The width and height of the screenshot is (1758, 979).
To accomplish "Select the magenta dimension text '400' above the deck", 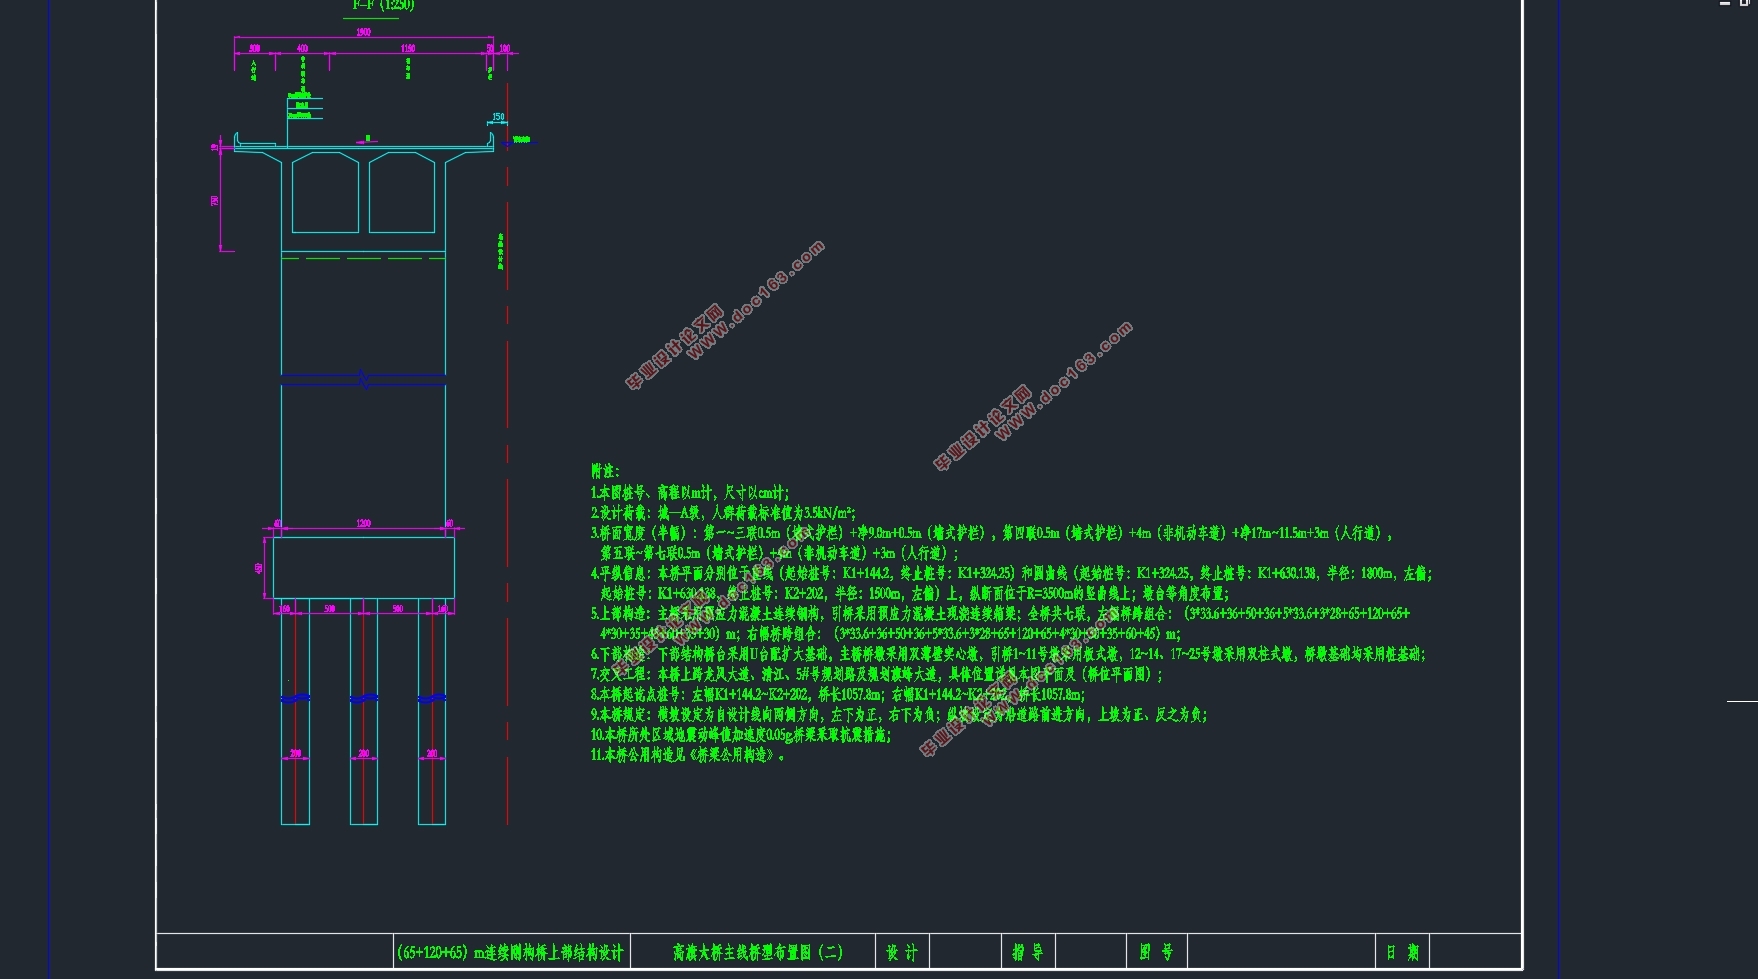I will click(x=302, y=49).
